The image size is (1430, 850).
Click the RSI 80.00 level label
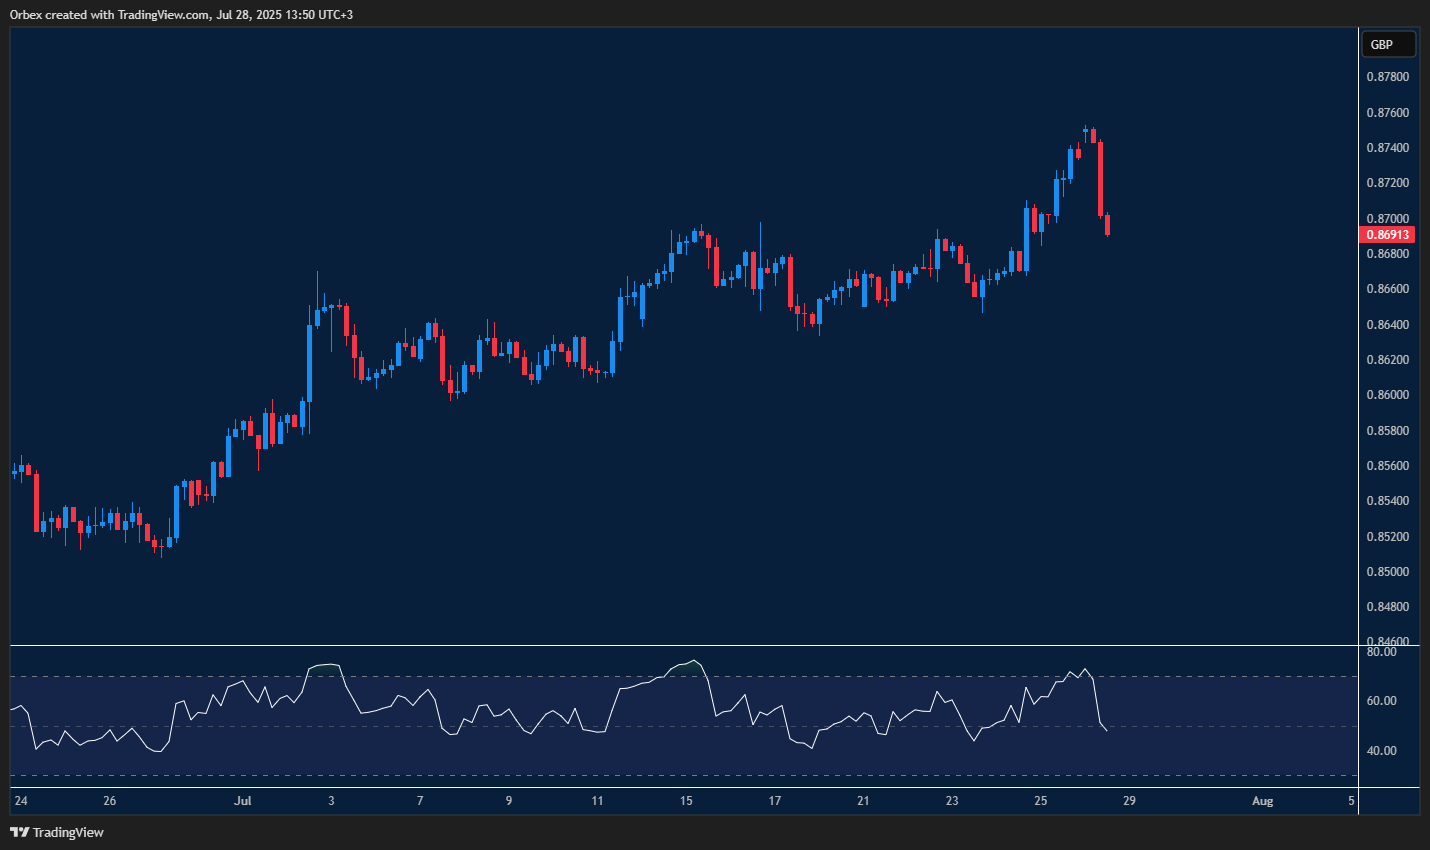(x=1380, y=651)
